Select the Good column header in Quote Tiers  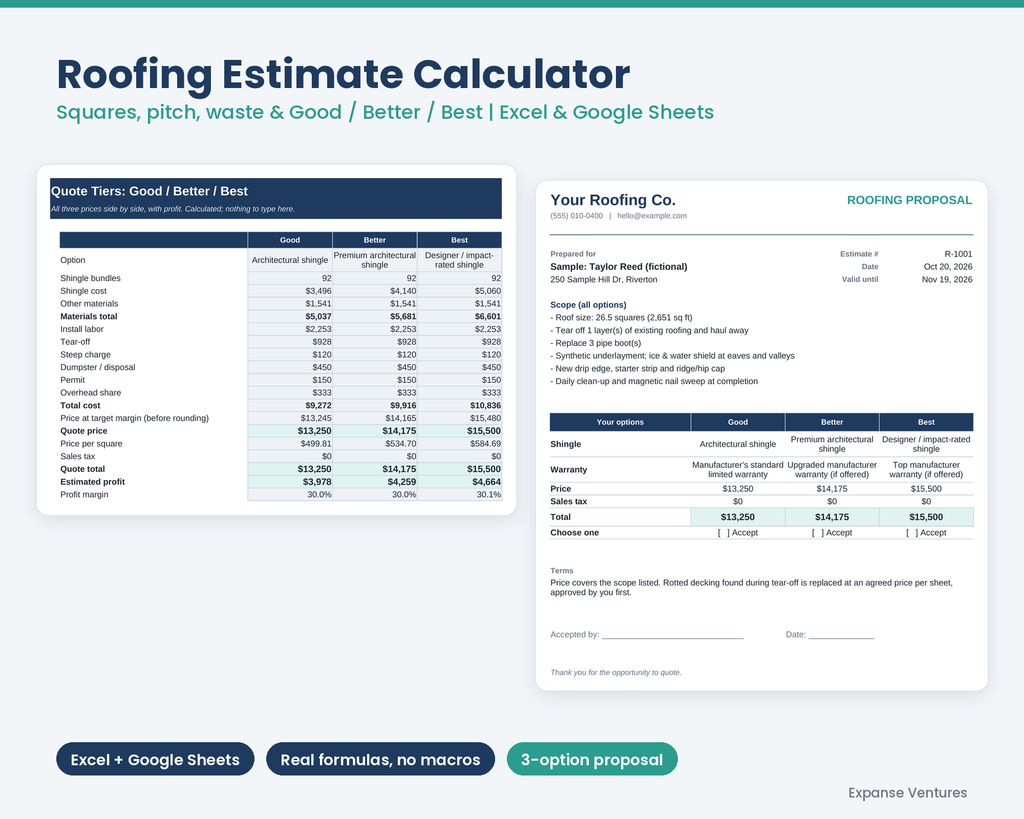[x=290, y=240]
